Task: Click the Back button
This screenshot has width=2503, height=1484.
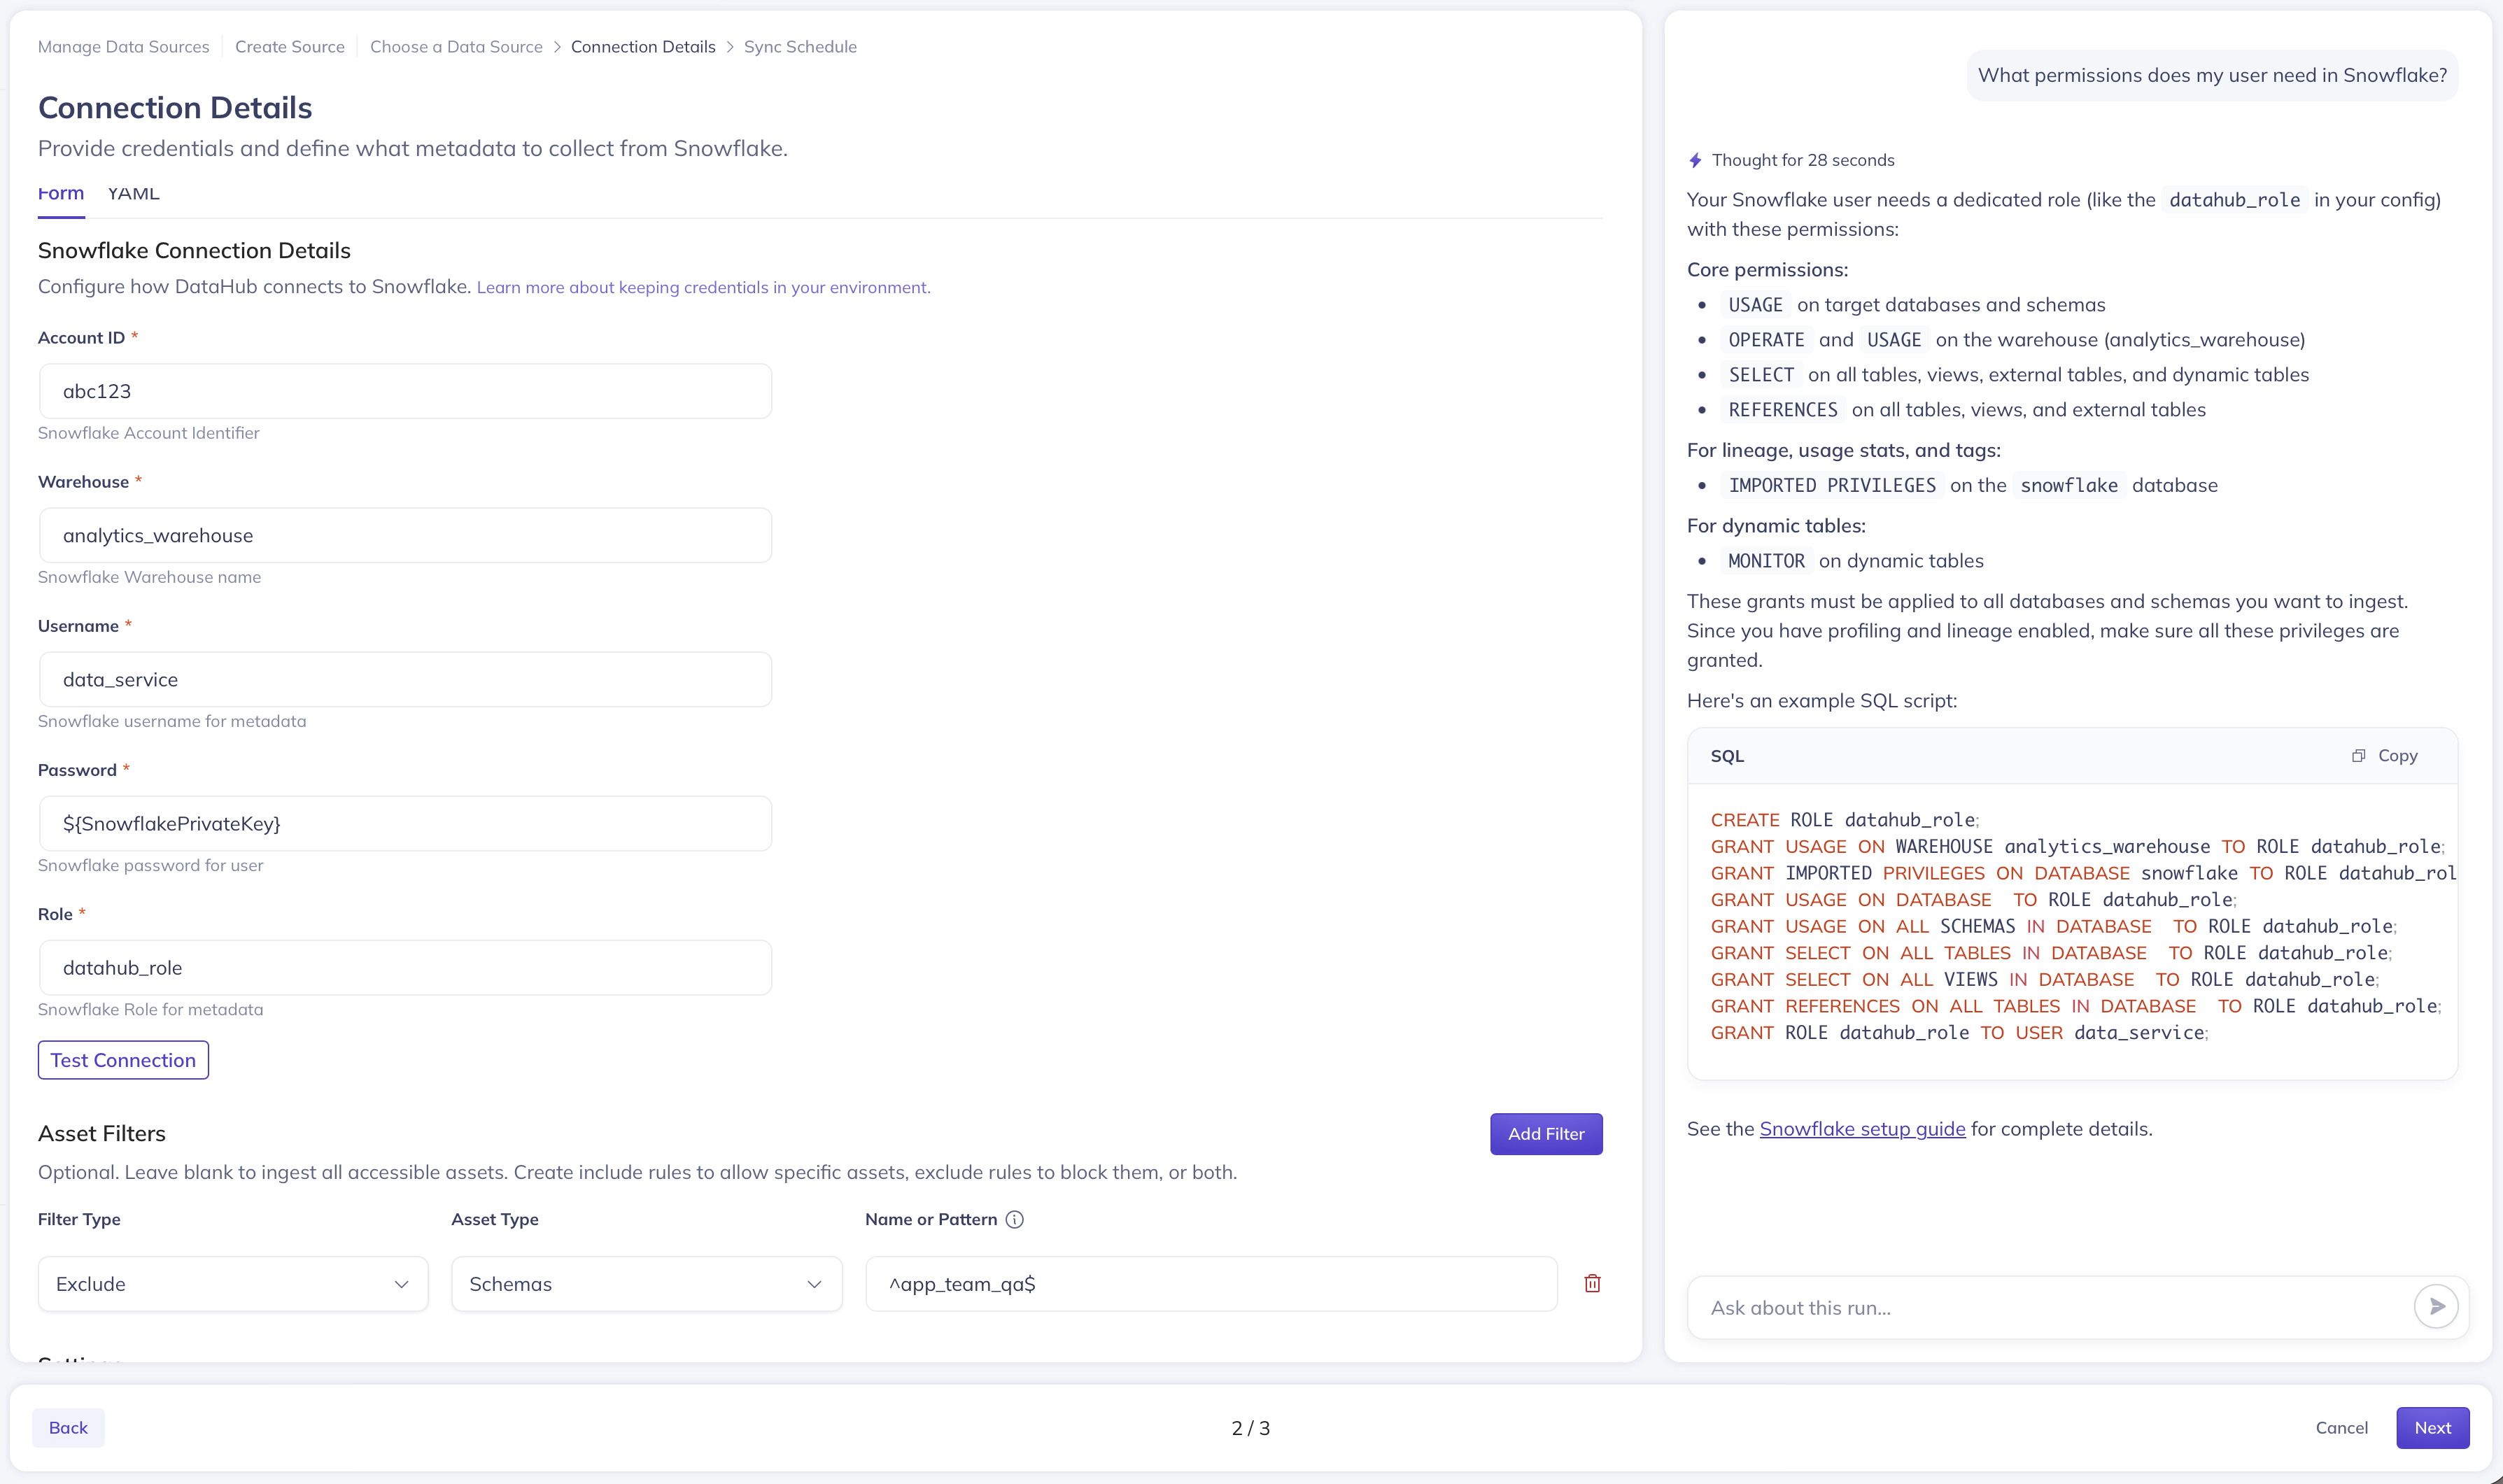Action: click(x=68, y=1427)
